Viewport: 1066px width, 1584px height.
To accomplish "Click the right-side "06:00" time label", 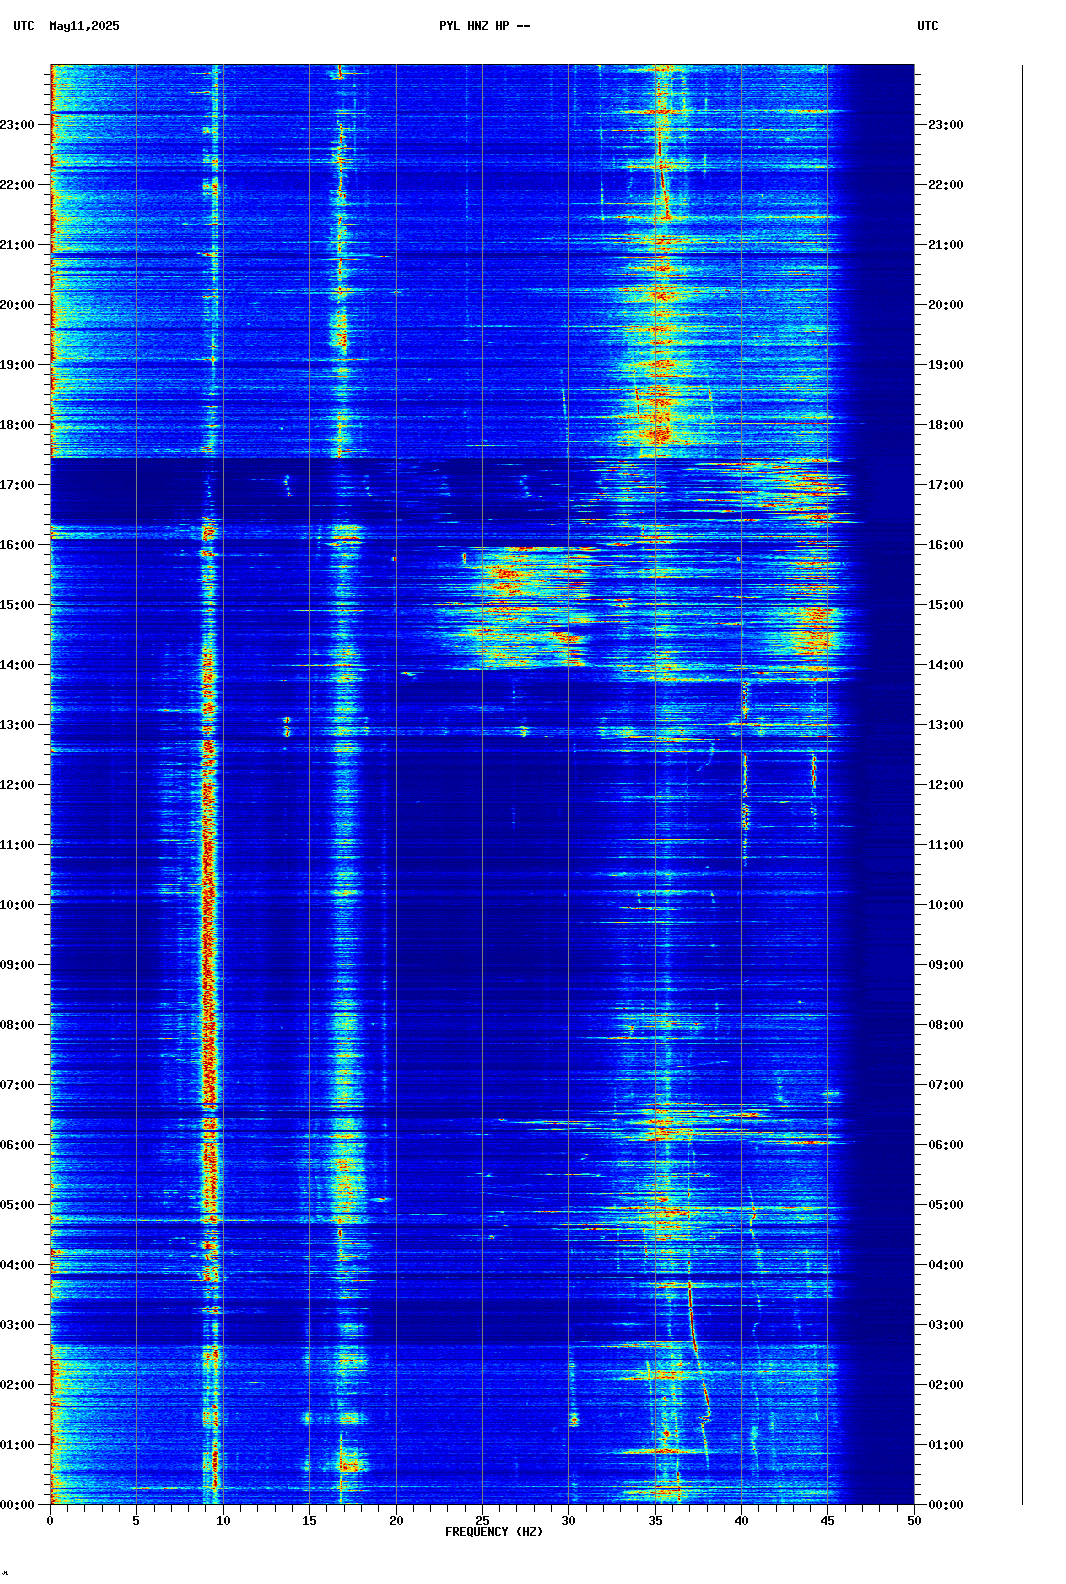I will (x=946, y=1145).
